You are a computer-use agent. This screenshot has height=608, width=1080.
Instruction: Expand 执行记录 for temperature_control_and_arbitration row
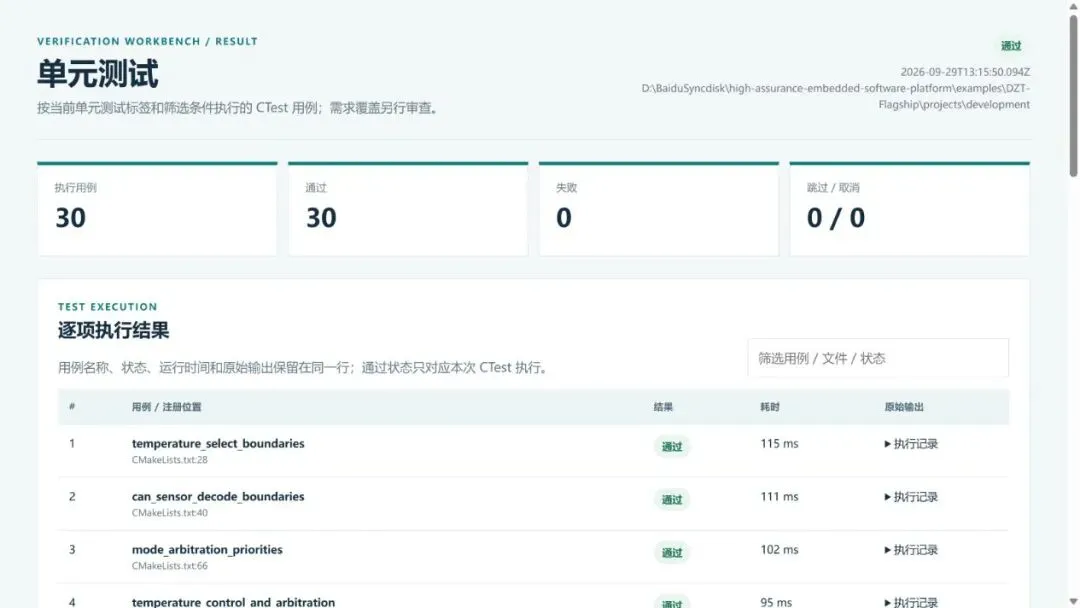(x=911, y=602)
